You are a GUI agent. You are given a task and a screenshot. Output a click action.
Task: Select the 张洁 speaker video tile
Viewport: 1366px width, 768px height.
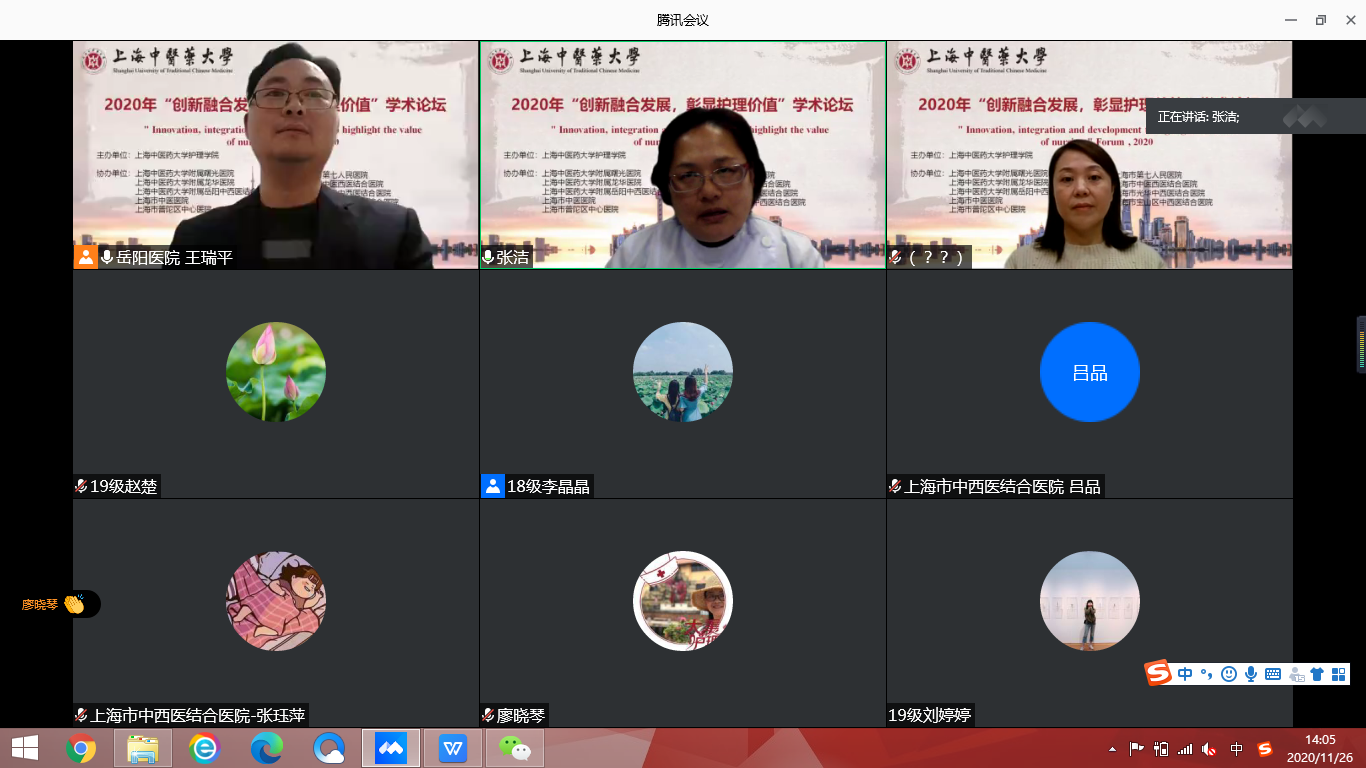coord(682,155)
